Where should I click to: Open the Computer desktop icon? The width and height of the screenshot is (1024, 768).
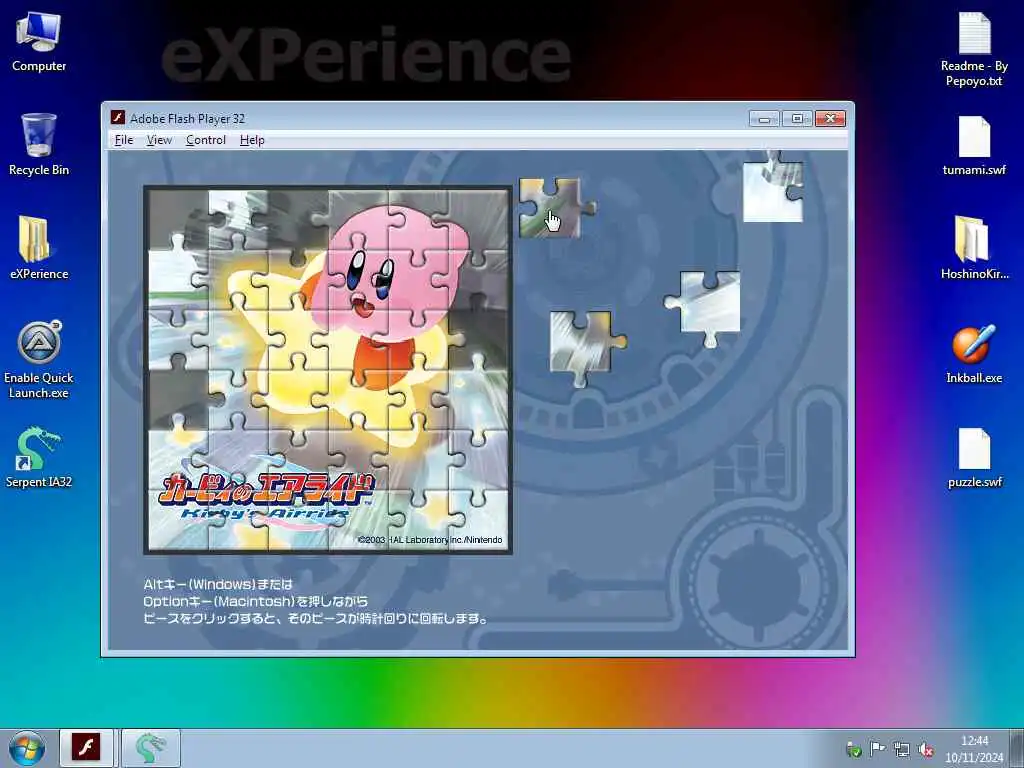[x=39, y=42]
